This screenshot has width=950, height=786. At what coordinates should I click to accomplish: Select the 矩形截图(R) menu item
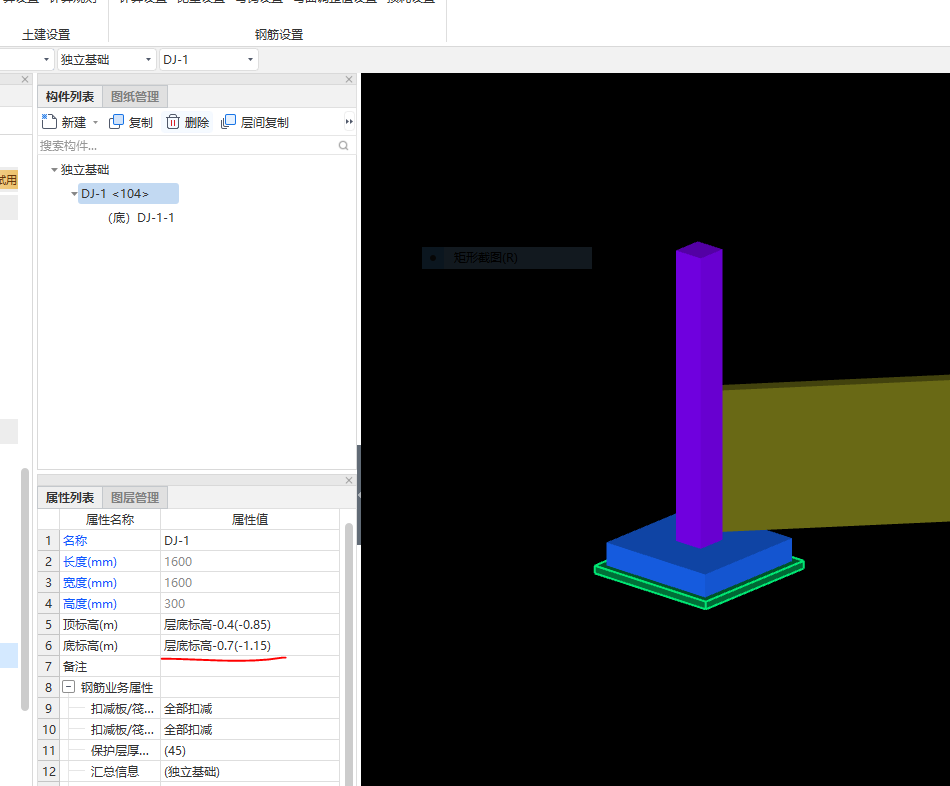(x=507, y=258)
